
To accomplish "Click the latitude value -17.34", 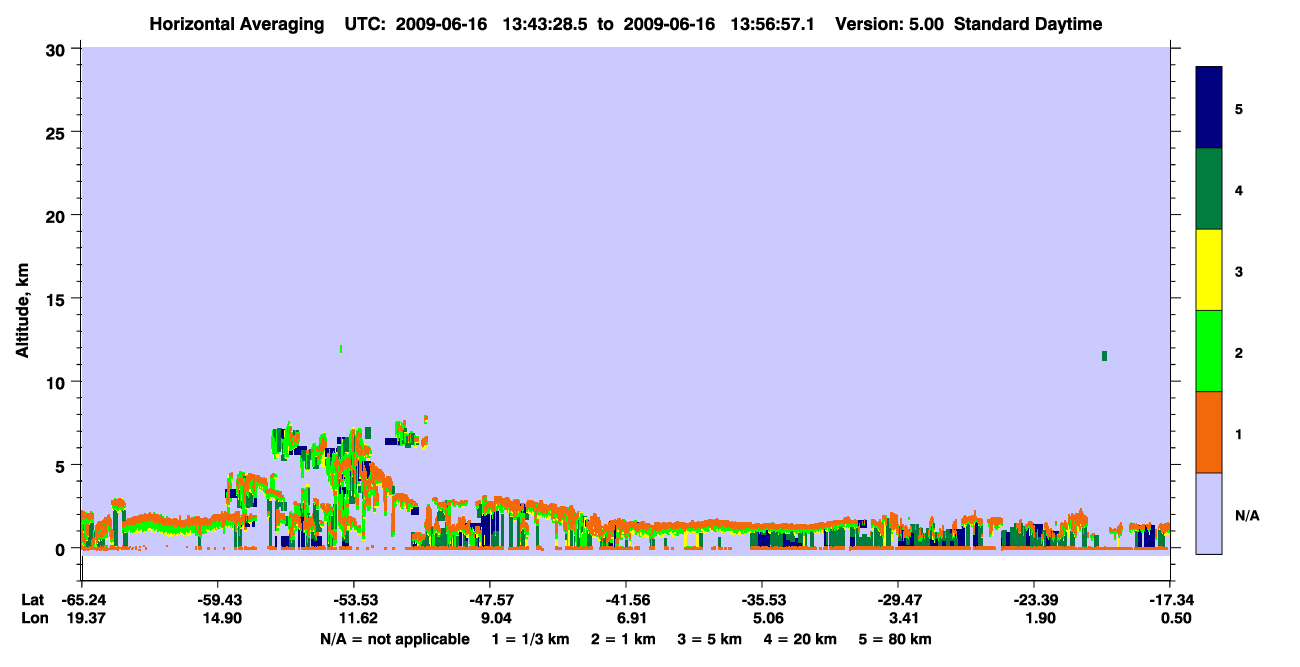I will 1169,600.
